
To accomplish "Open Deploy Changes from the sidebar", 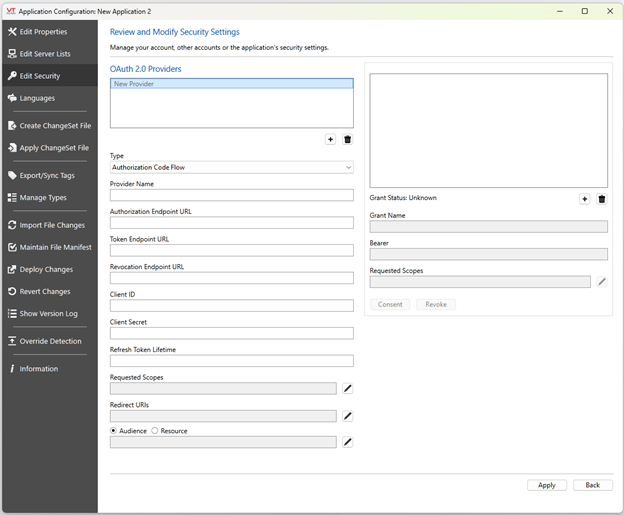I will (46, 270).
